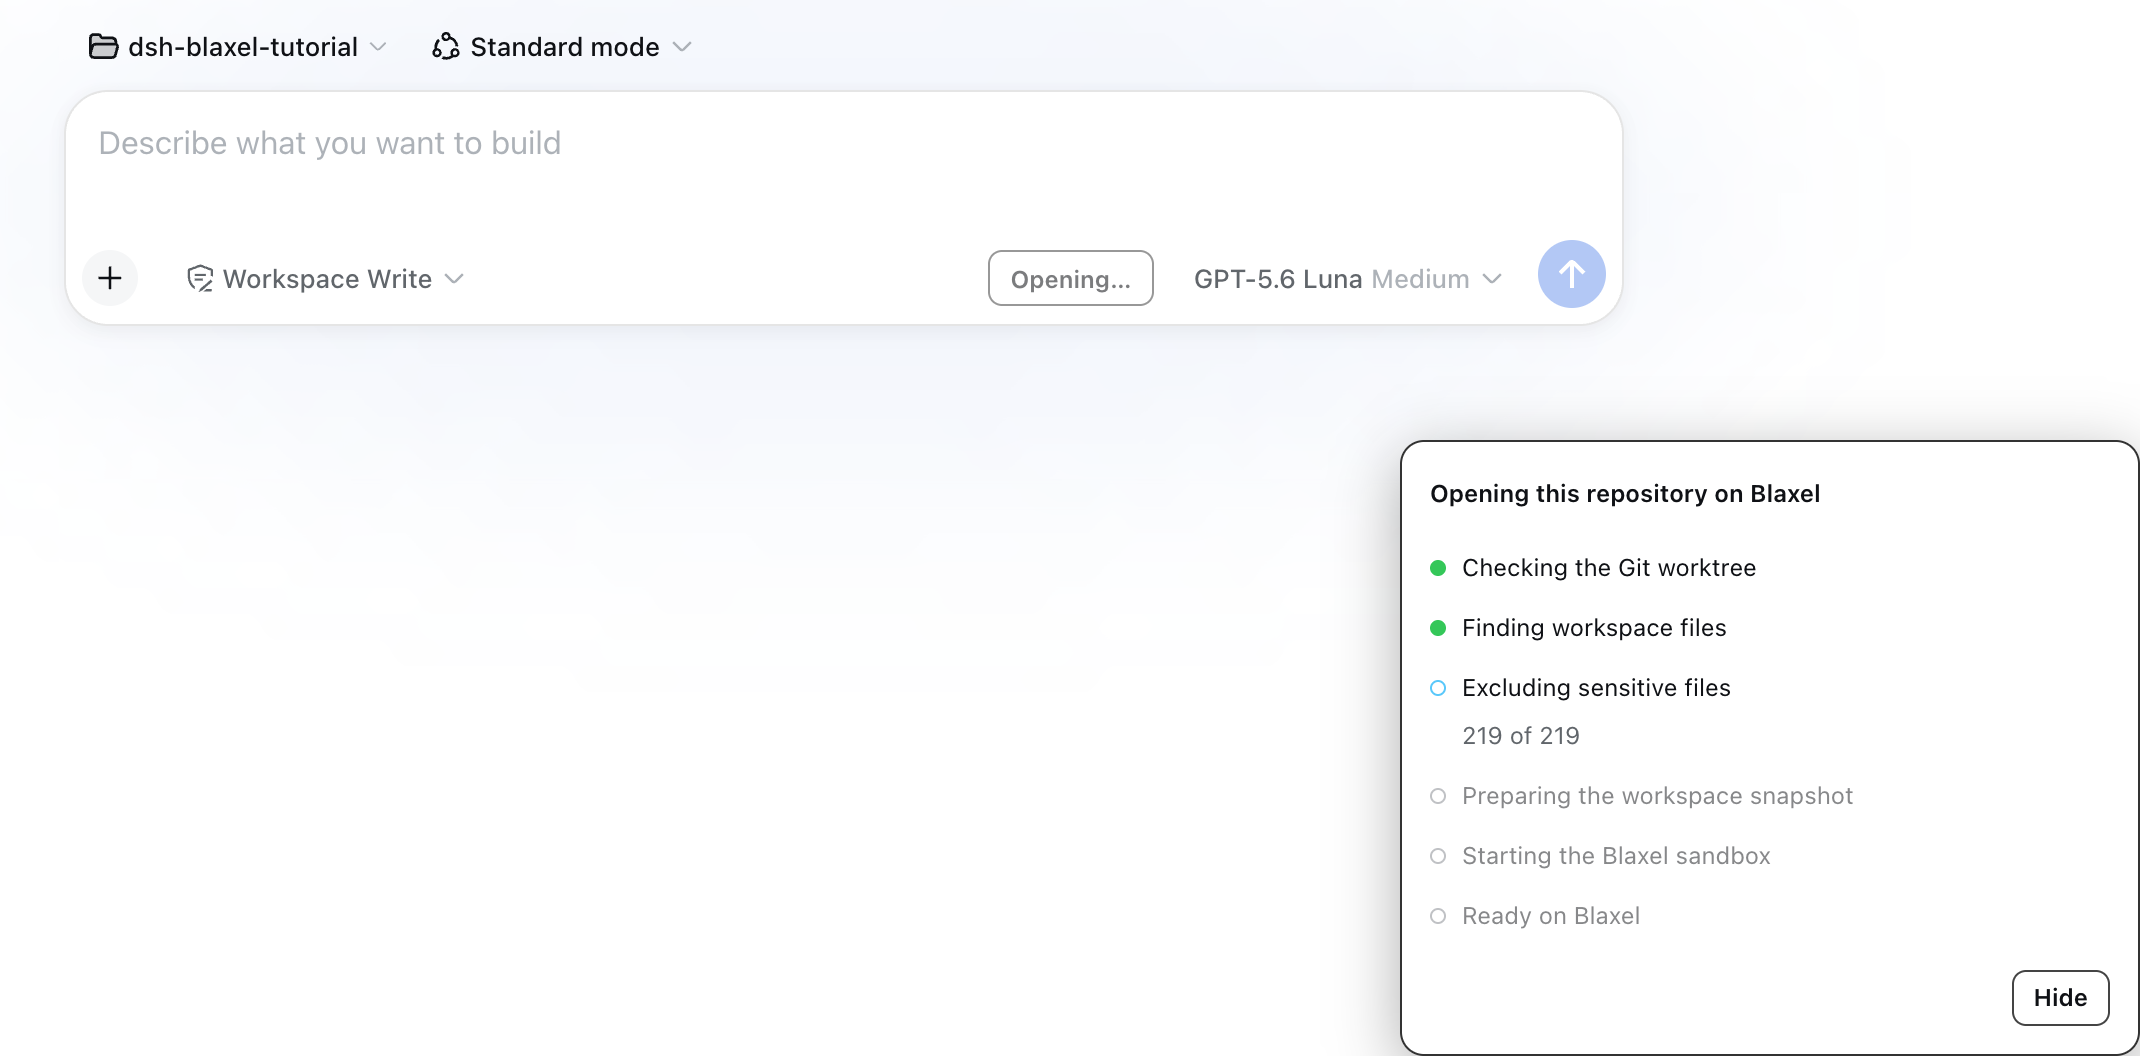The image size is (2140, 1056).
Task: Click the Workspace Write shield icon
Action: coord(200,279)
